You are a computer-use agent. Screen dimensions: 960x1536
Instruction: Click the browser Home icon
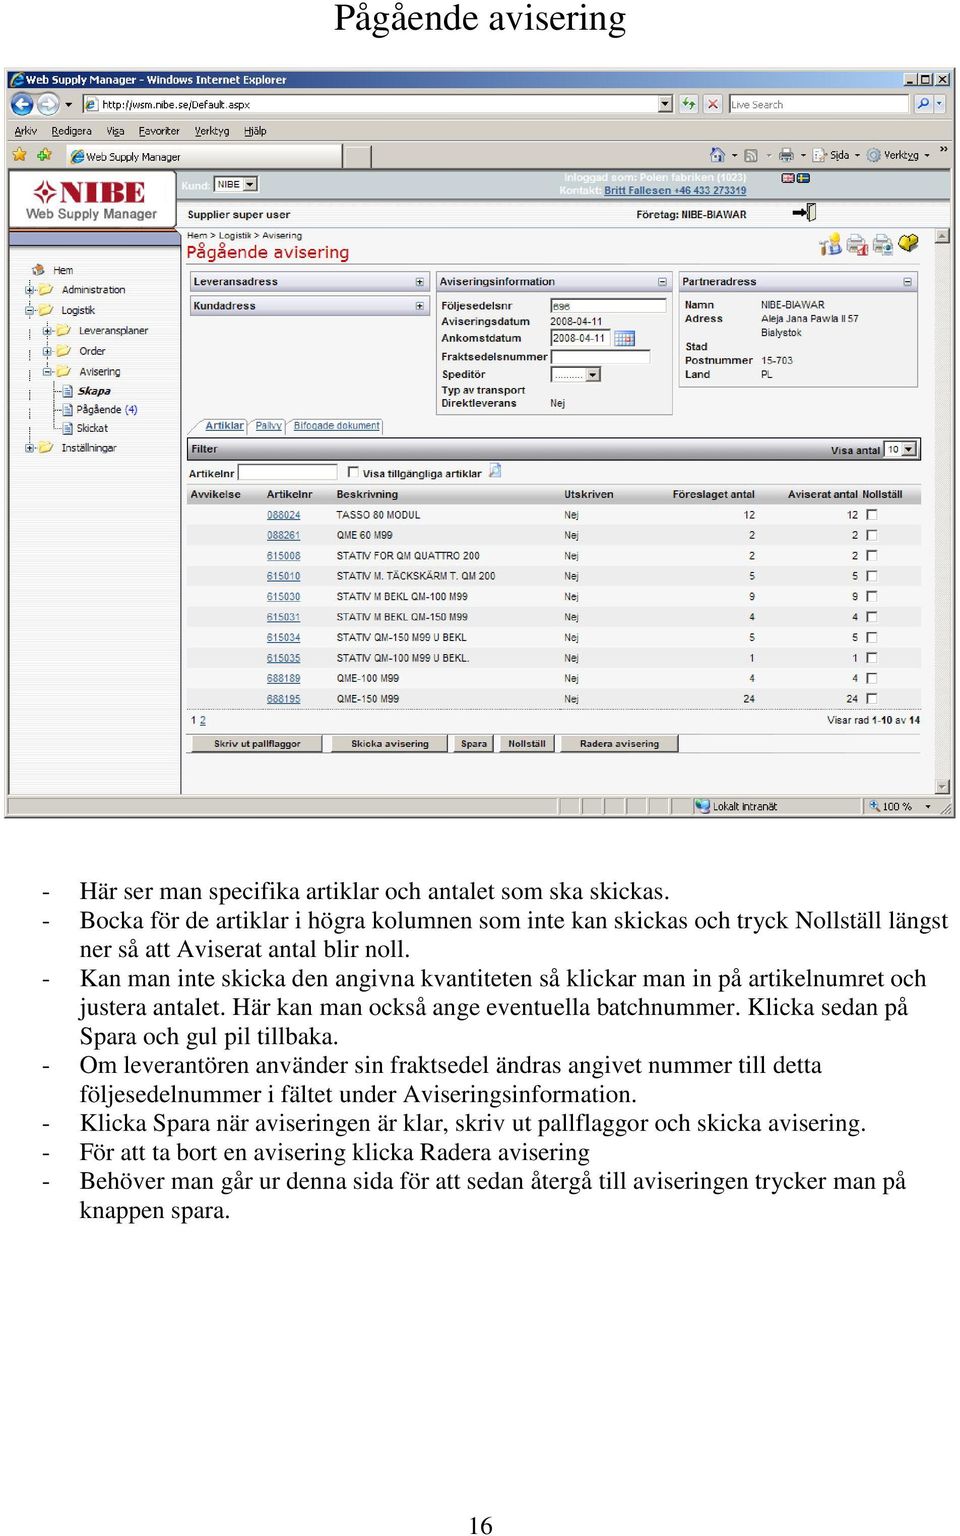coord(717,155)
